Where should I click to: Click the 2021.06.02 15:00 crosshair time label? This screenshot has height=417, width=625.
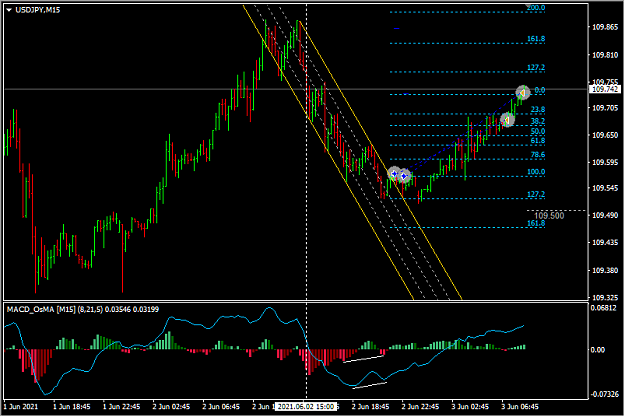click(306, 406)
